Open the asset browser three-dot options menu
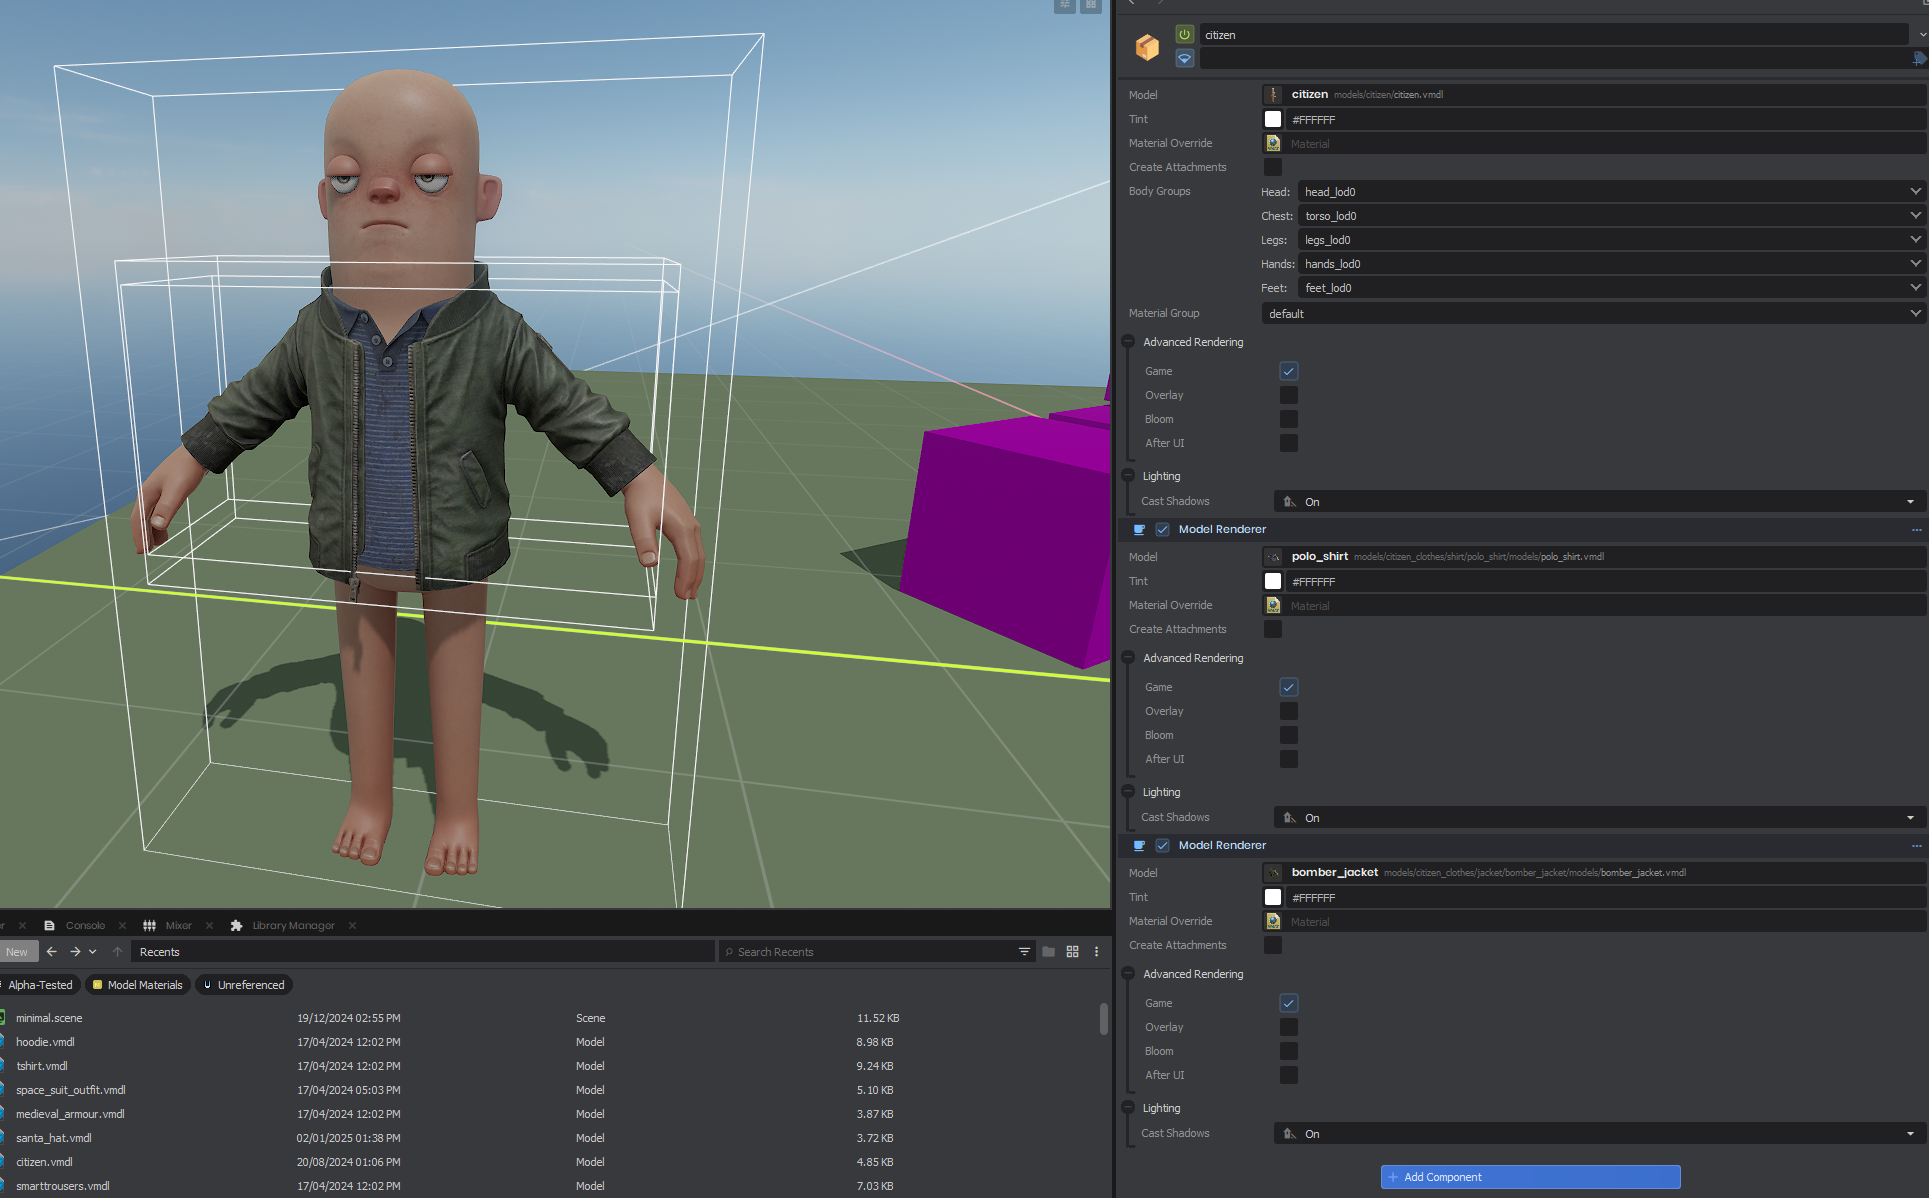 click(x=1096, y=952)
